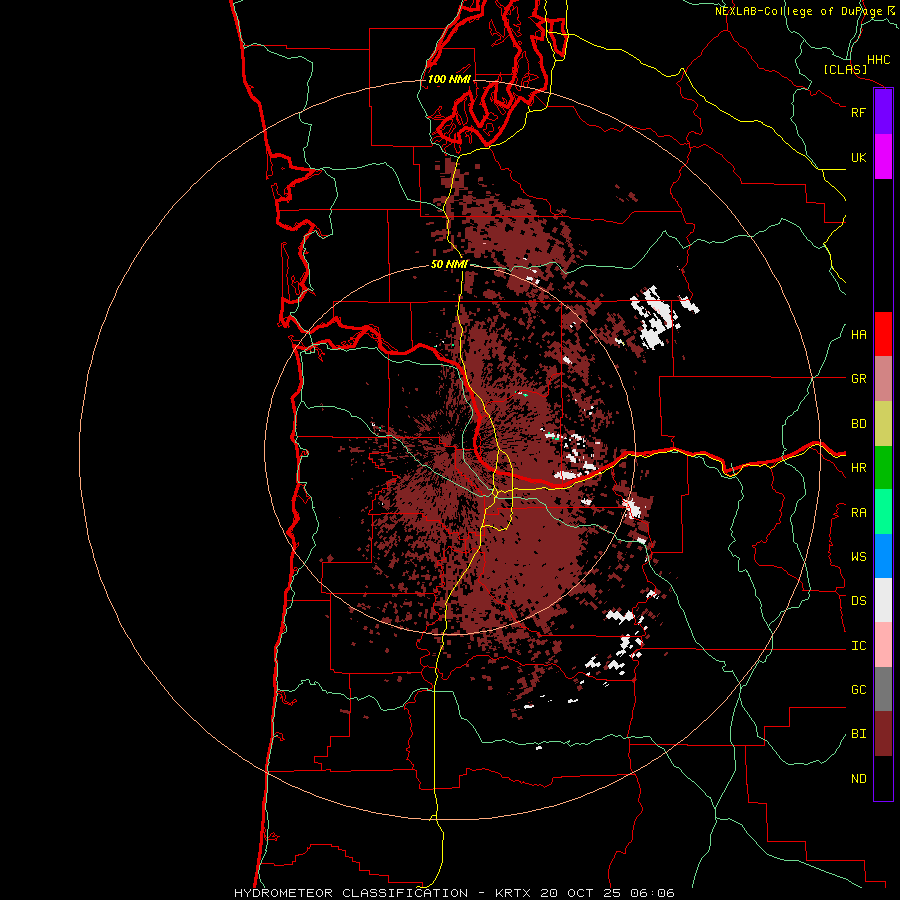The height and width of the screenshot is (900, 900).
Task: Click the ND legend label
Action: 858,779
